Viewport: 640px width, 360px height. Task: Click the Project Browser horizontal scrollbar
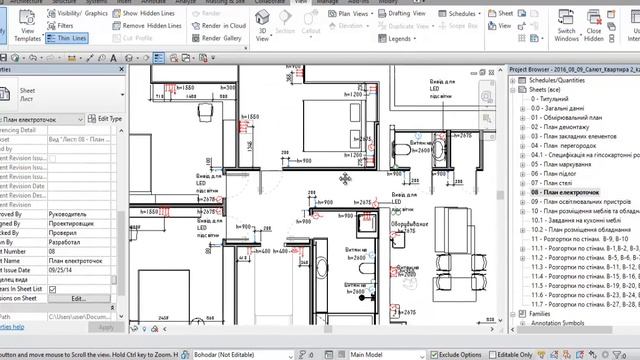point(564,329)
